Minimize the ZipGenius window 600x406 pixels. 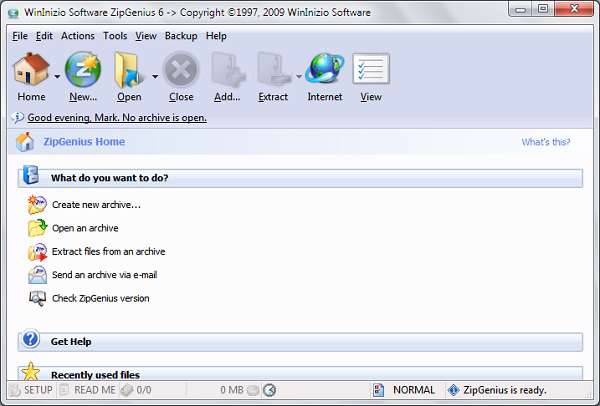click(521, 9)
